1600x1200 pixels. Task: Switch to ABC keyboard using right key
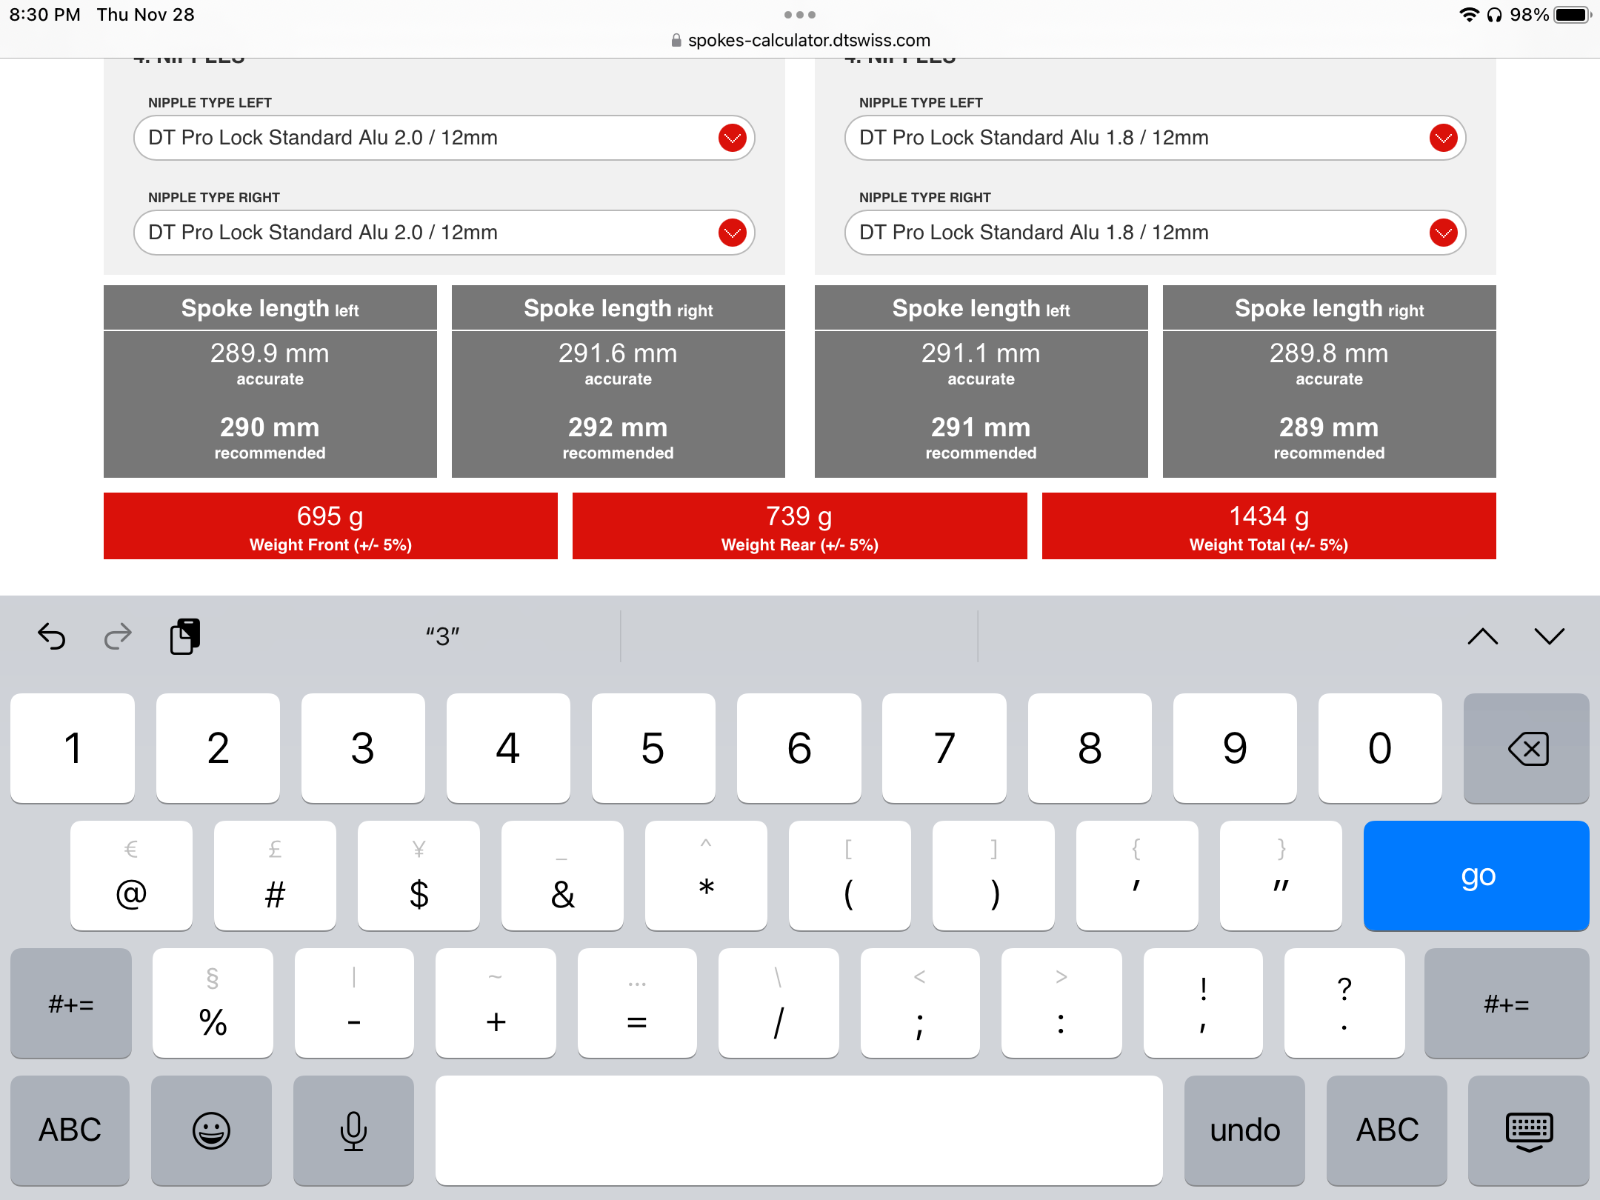coord(1387,1130)
